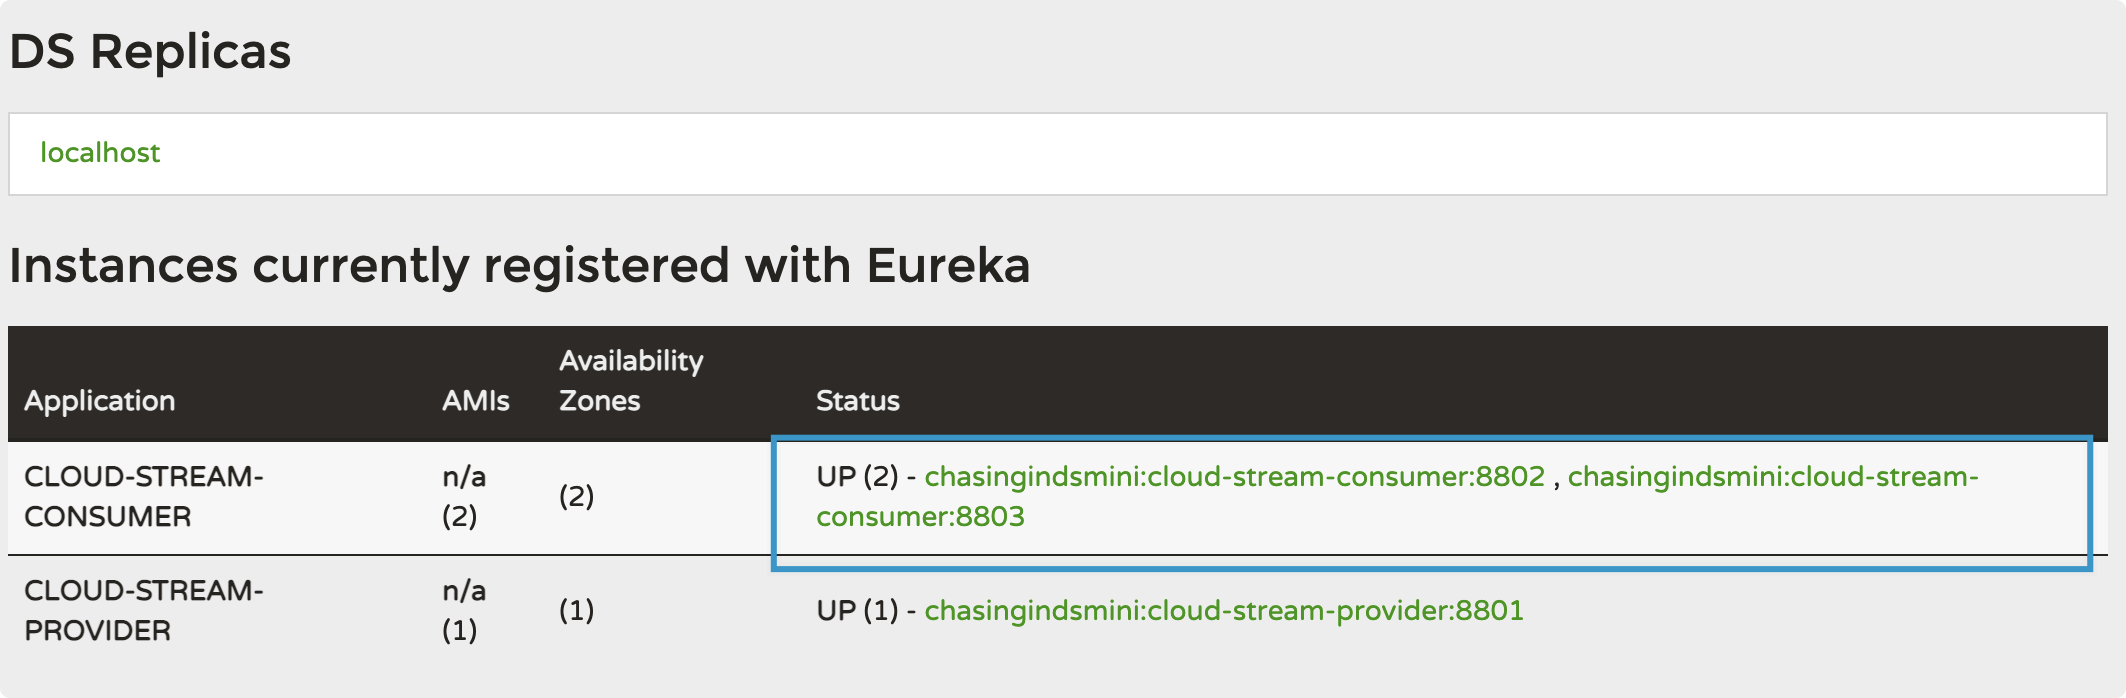
Task: Click the UP (1) status text
Action: [x=857, y=611]
